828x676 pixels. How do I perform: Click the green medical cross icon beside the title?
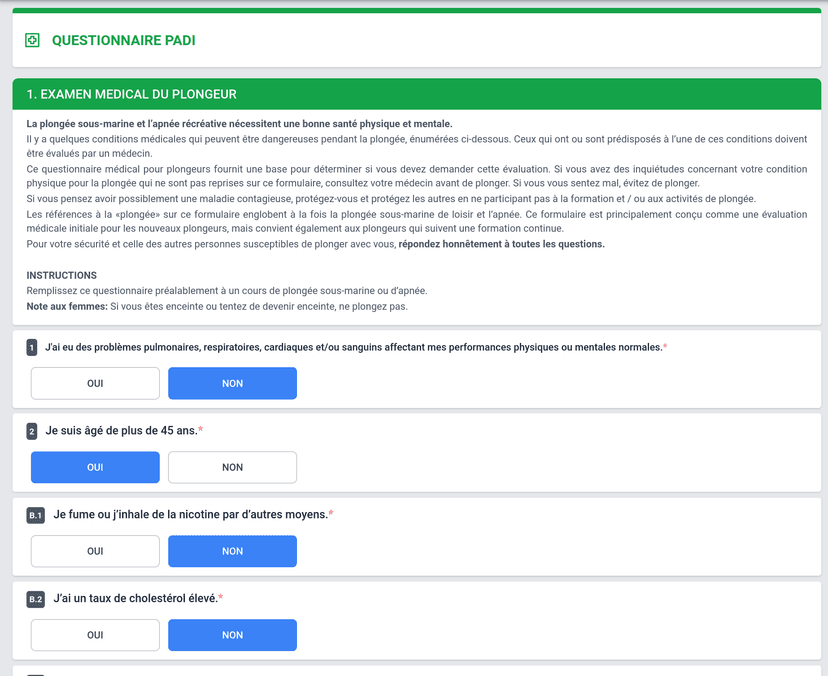click(x=32, y=40)
